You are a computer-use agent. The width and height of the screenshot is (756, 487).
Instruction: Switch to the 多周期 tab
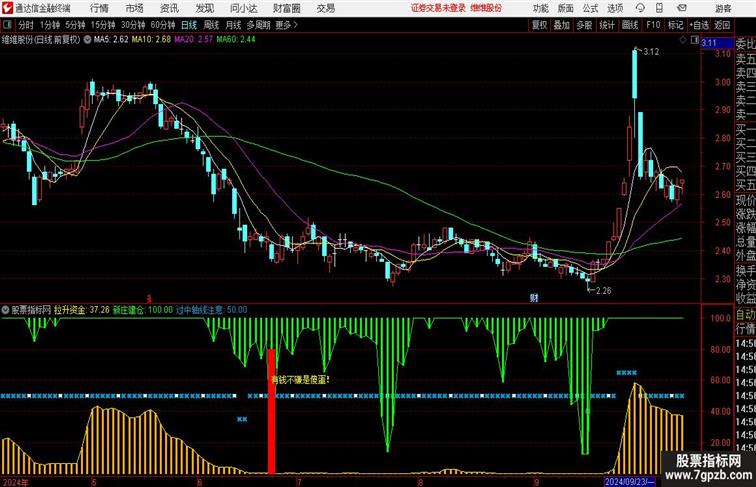pyautogui.click(x=258, y=25)
